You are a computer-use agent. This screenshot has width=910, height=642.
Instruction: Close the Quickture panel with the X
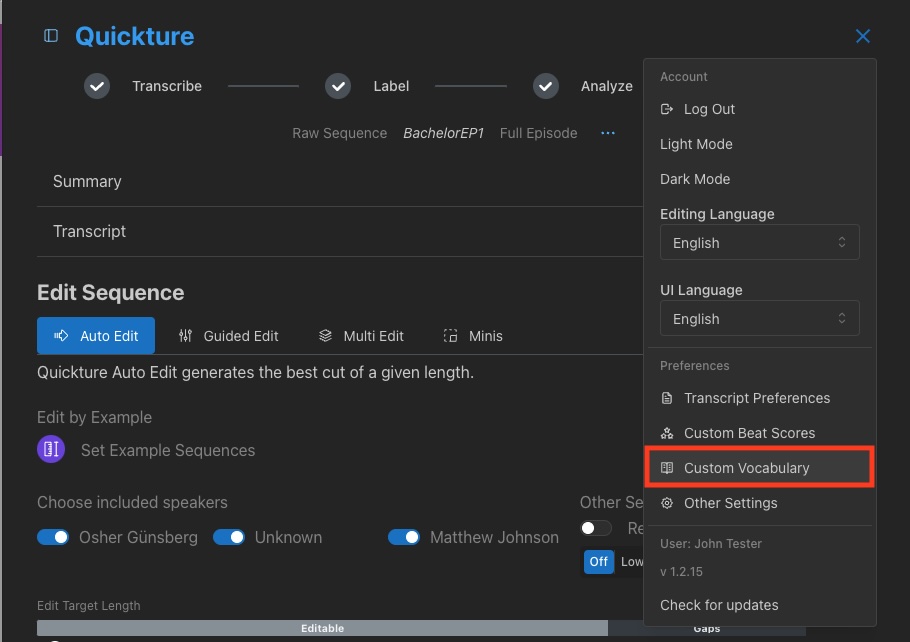(x=862, y=36)
